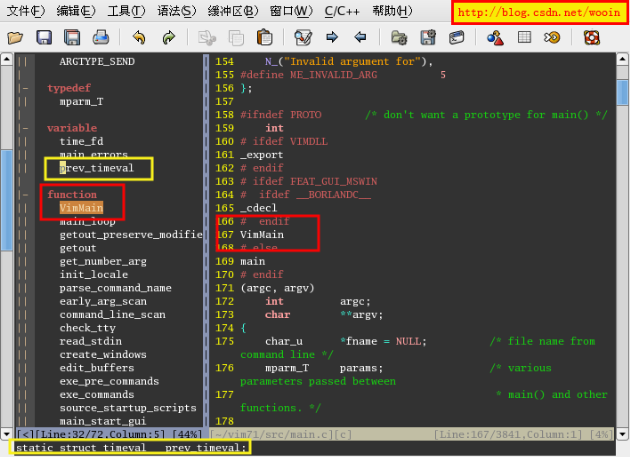Click the Copy icon
The height and width of the screenshot is (457, 630).
pyautogui.click(x=236, y=38)
